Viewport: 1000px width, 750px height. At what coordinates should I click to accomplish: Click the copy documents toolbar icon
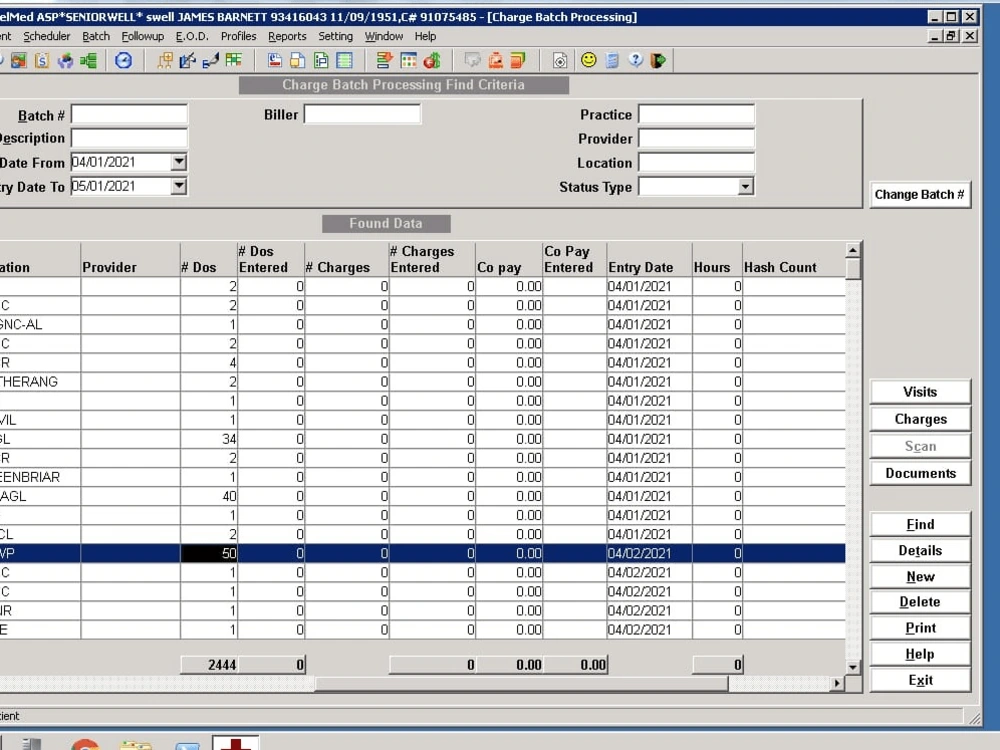point(298,61)
